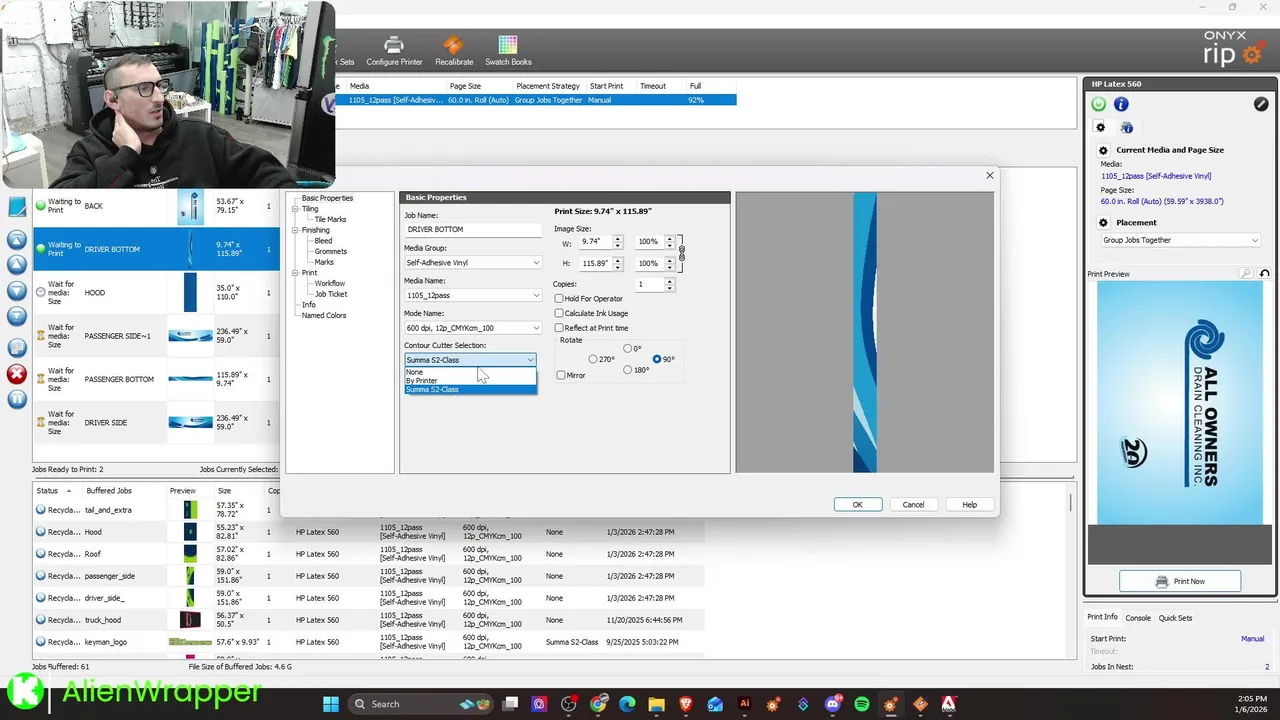1280x720 pixels.
Task: Increase the Copies stepper value
Action: [669, 281]
